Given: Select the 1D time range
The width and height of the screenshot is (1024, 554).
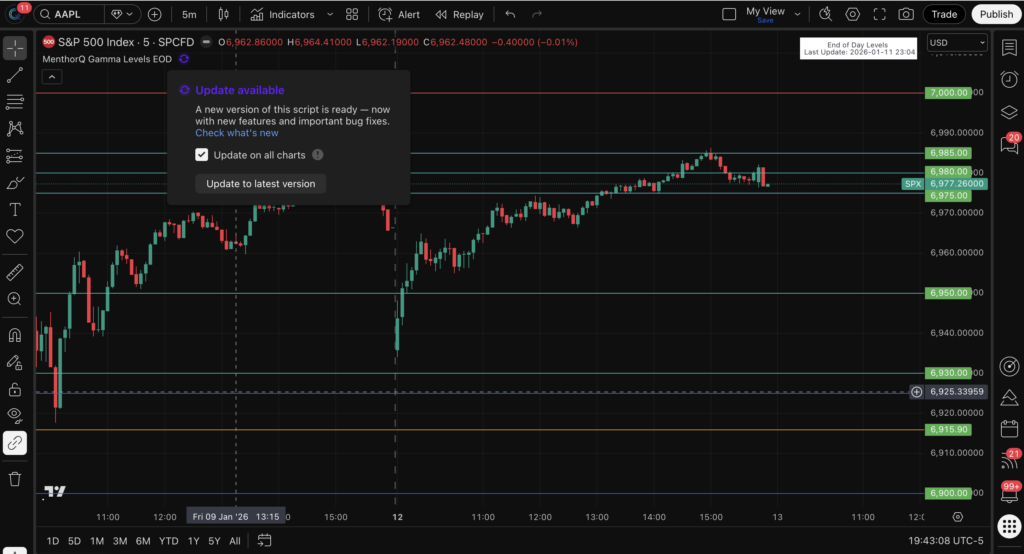Looking at the screenshot, I should tap(53, 541).
